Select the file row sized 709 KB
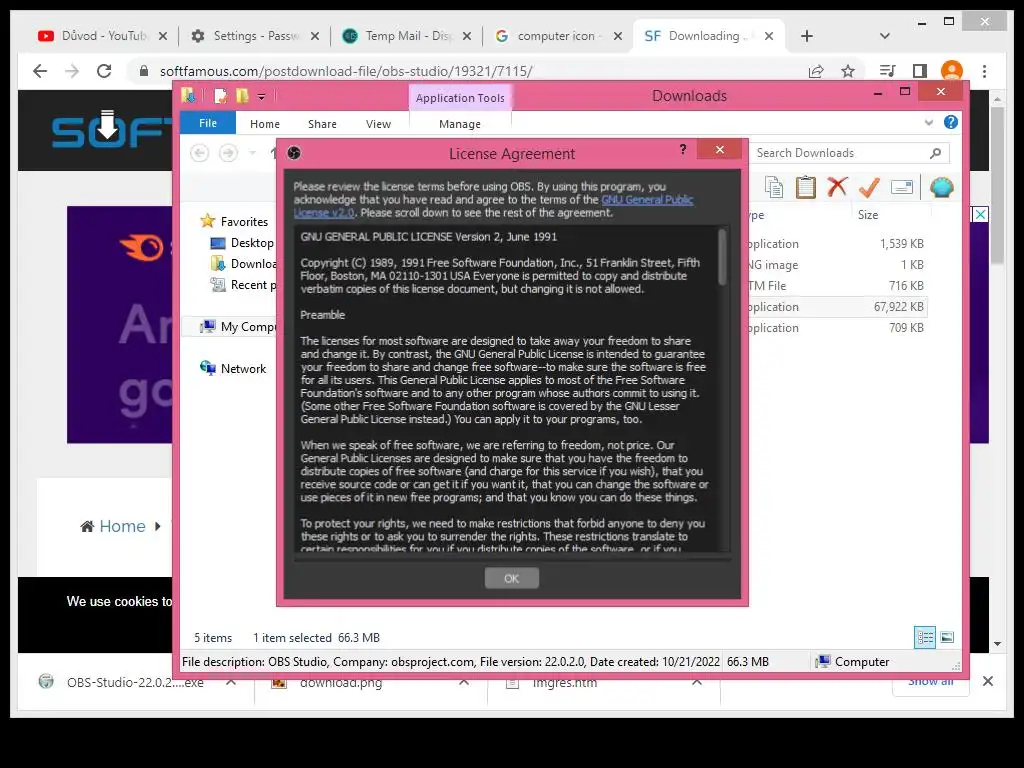The image size is (1024, 768). click(x=837, y=328)
